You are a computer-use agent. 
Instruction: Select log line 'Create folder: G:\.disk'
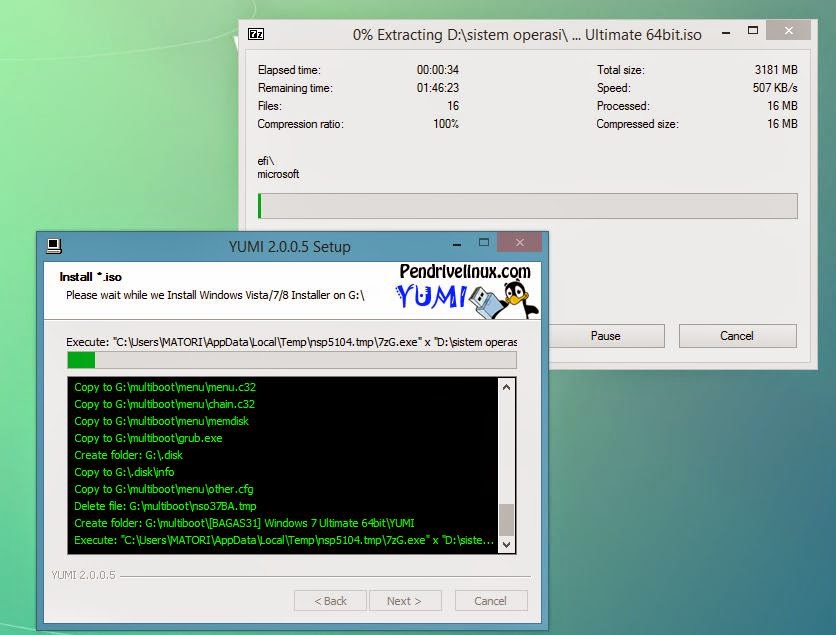[x=128, y=455]
